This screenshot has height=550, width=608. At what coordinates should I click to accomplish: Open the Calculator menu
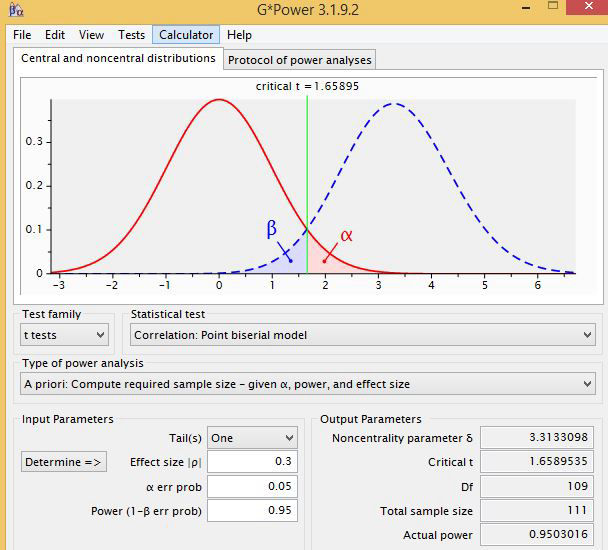186,34
